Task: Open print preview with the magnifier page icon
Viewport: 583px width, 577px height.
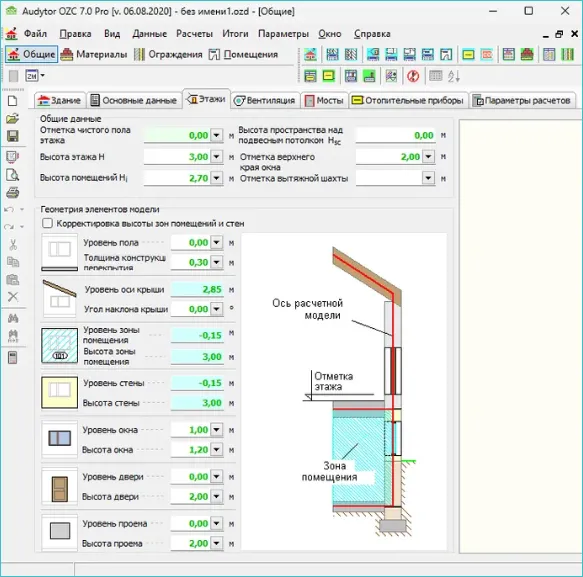Action: pyautogui.click(x=13, y=175)
